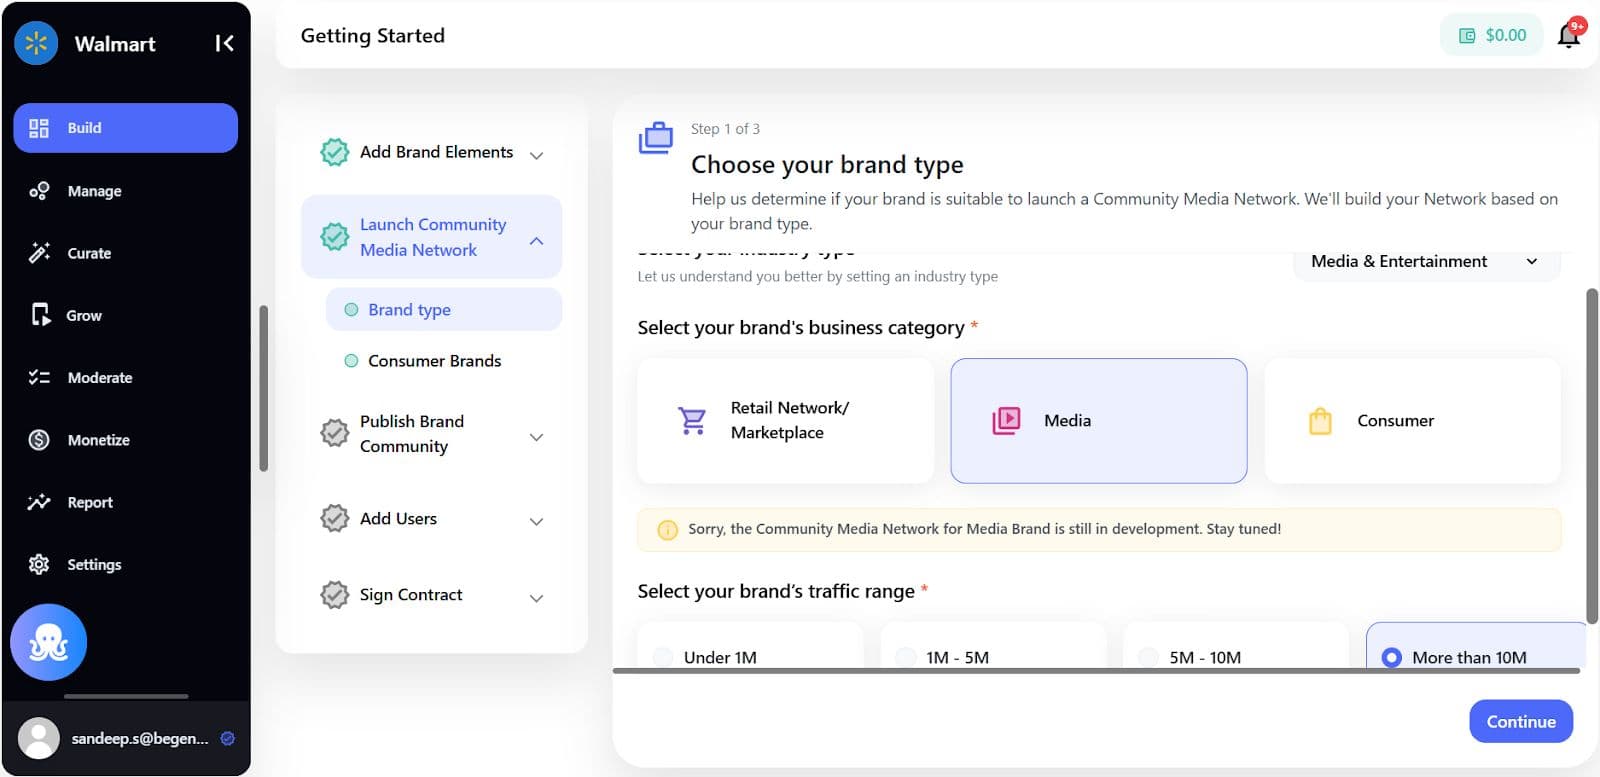
Task: Click the Continue button
Action: (x=1521, y=721)
